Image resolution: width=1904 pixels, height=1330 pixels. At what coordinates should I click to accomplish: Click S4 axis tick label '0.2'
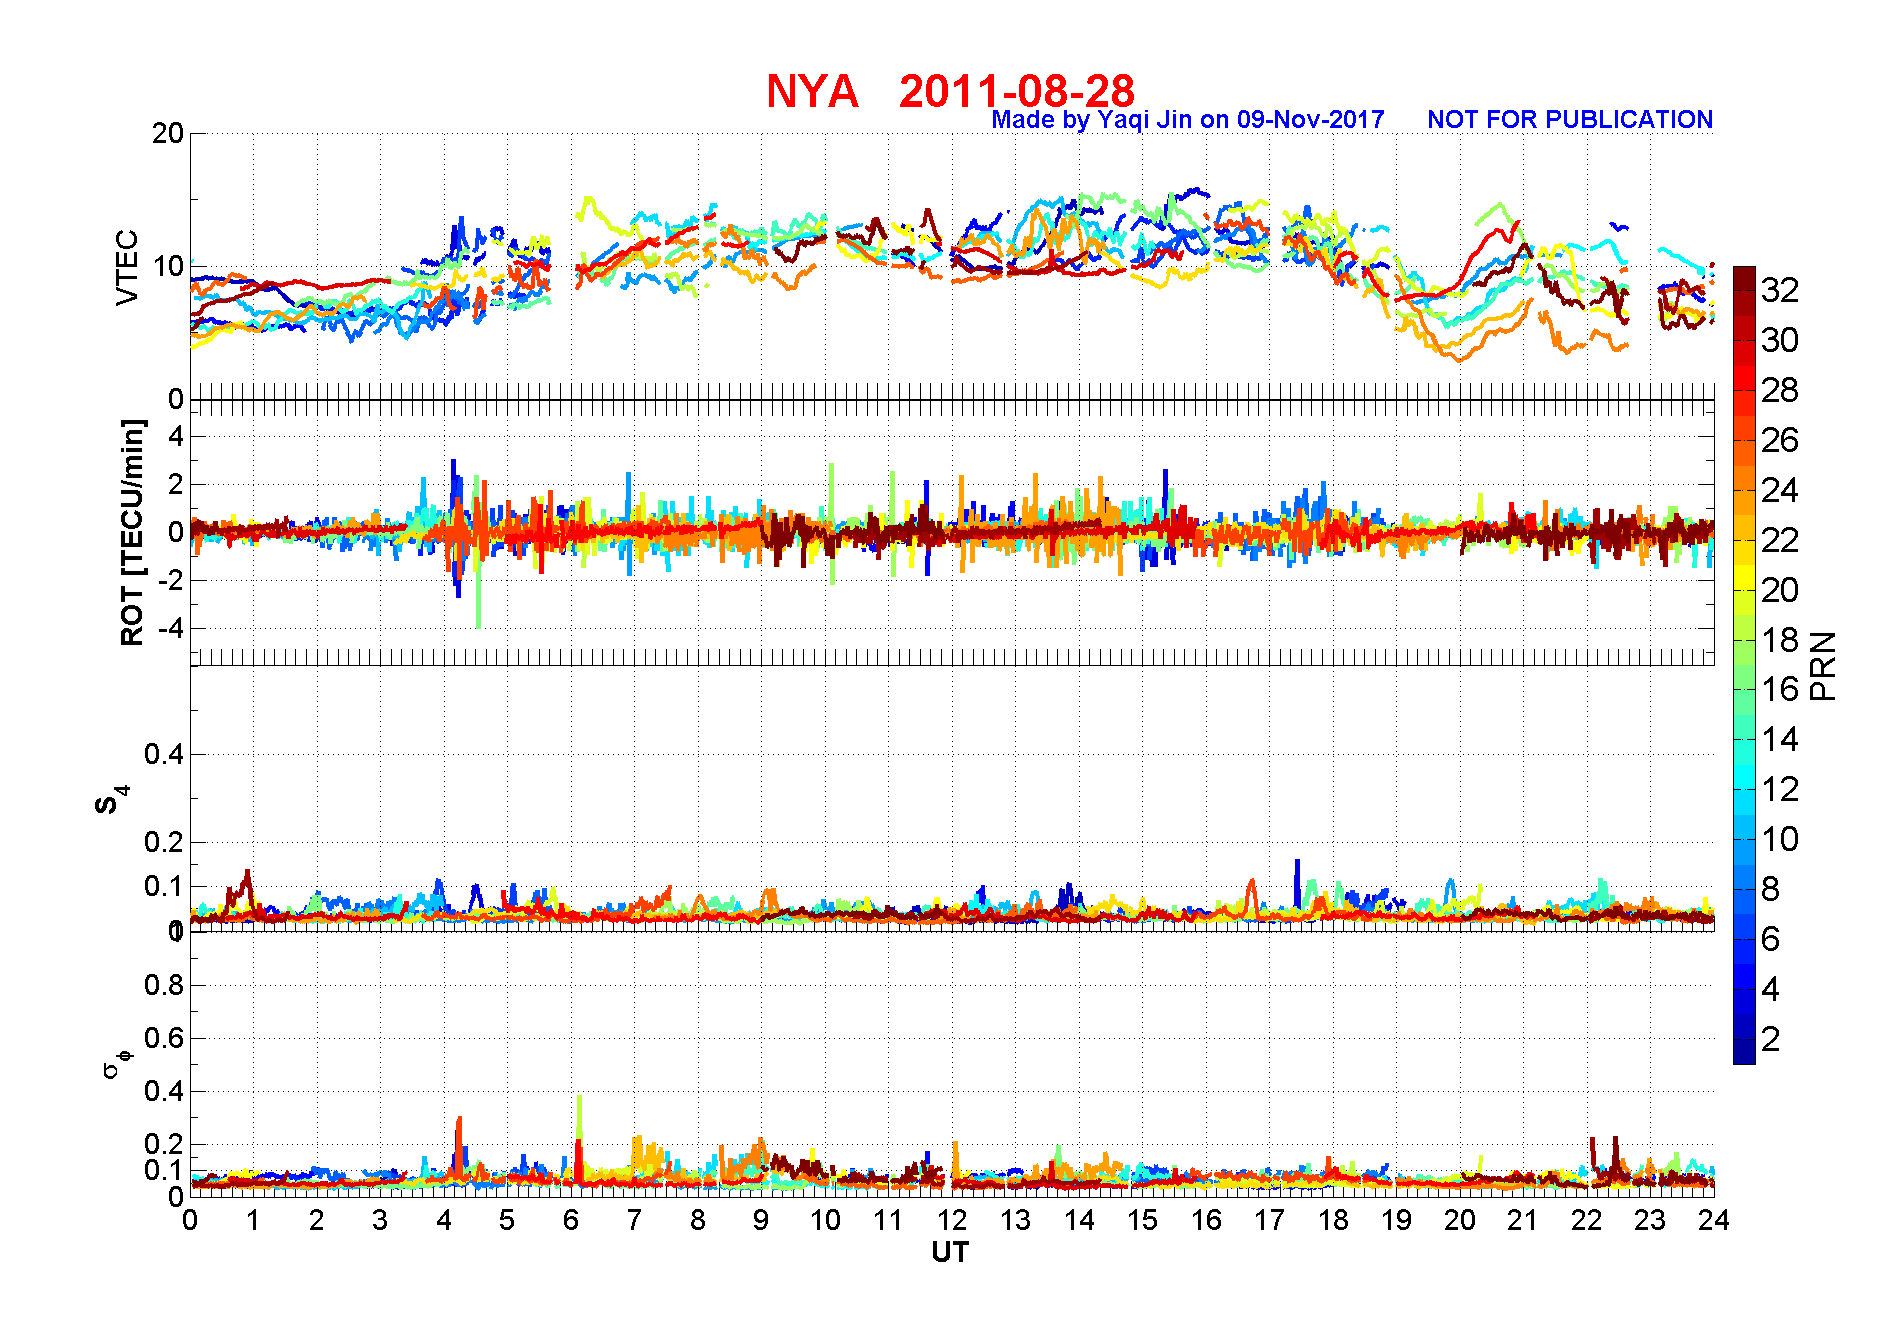coord(165,842)
